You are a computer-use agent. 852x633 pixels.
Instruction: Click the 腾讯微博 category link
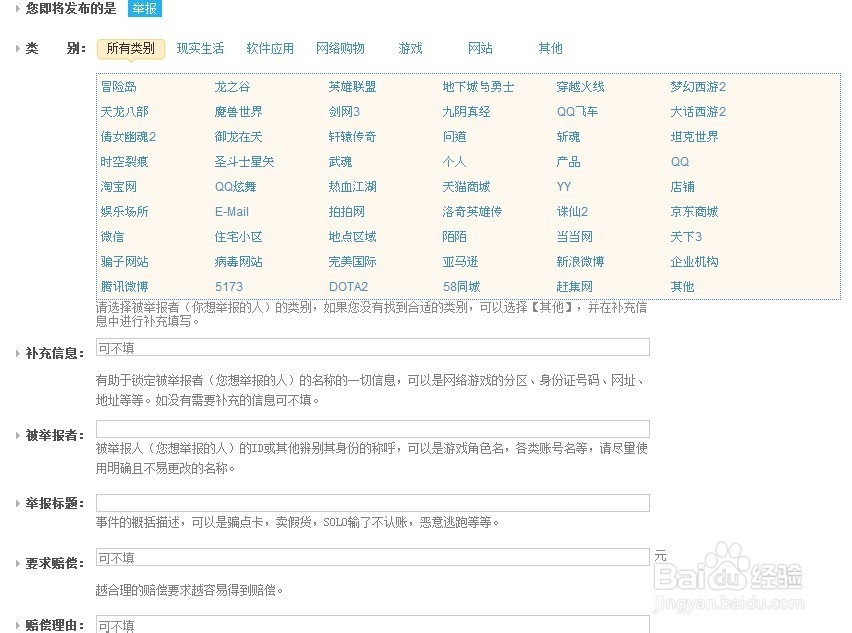click(x=124, y=287)
